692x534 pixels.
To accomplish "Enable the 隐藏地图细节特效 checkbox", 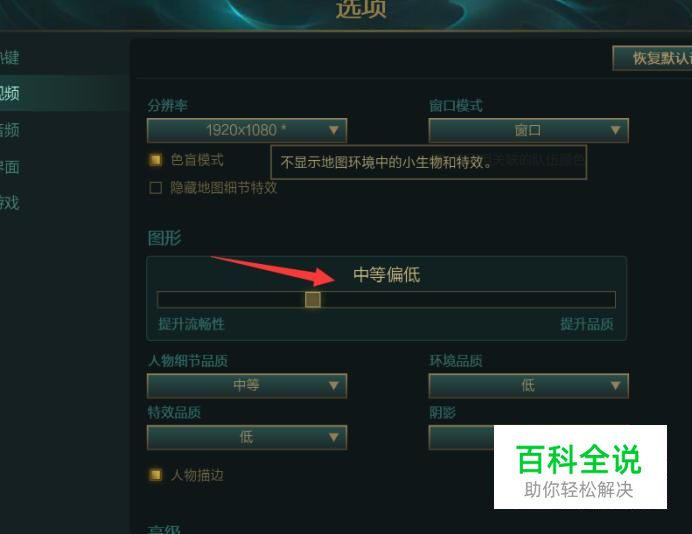I will (x=155, y=188).
